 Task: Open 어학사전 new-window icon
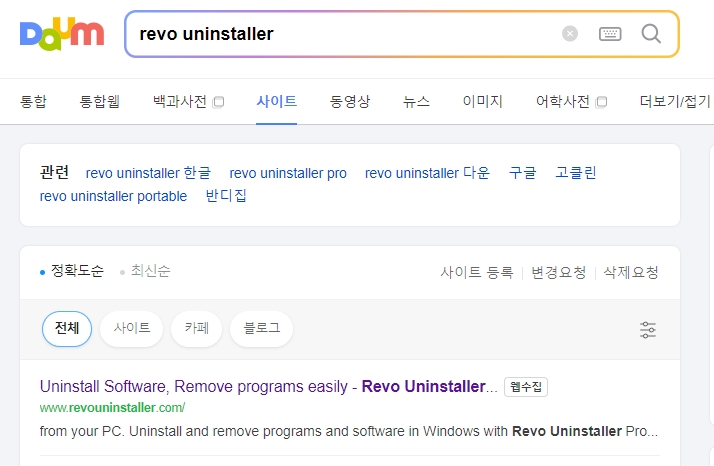tap(602, 102)
